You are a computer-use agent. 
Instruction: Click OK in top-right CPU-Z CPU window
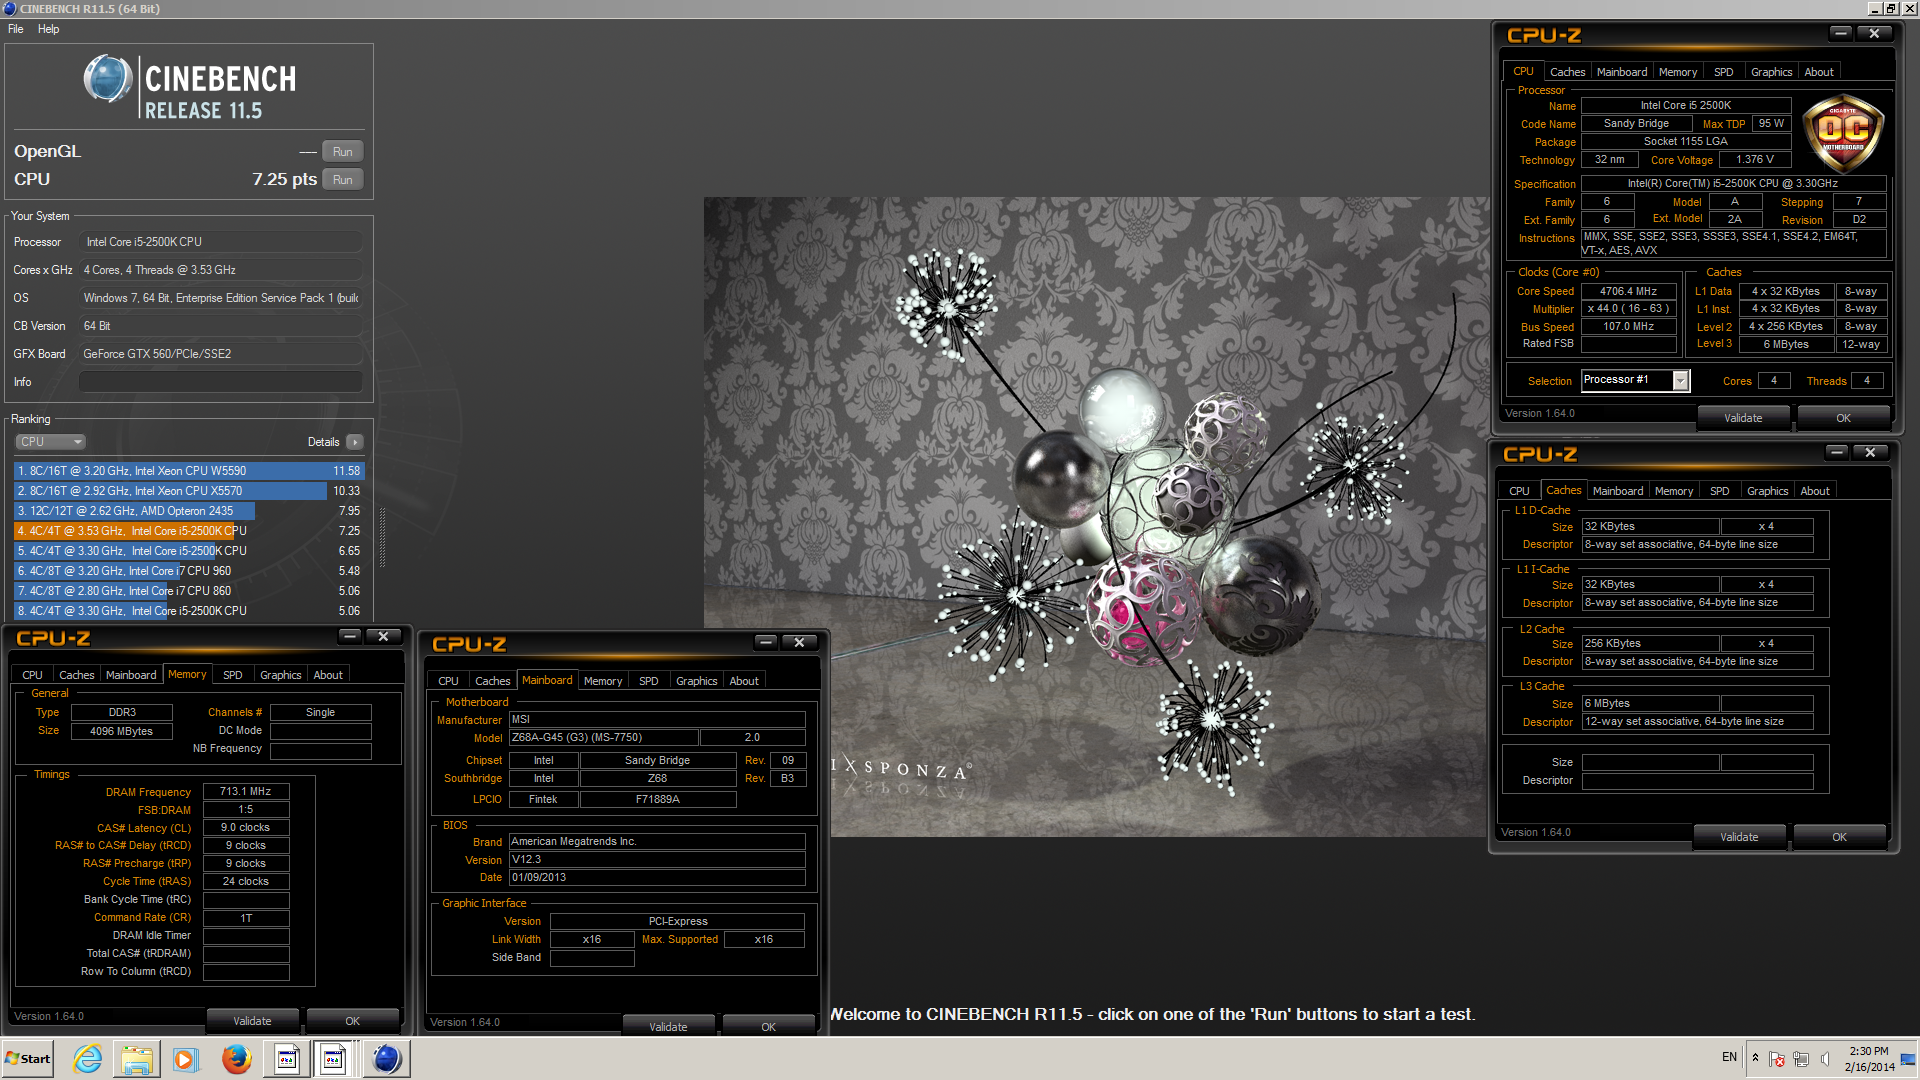point(1843,418)
